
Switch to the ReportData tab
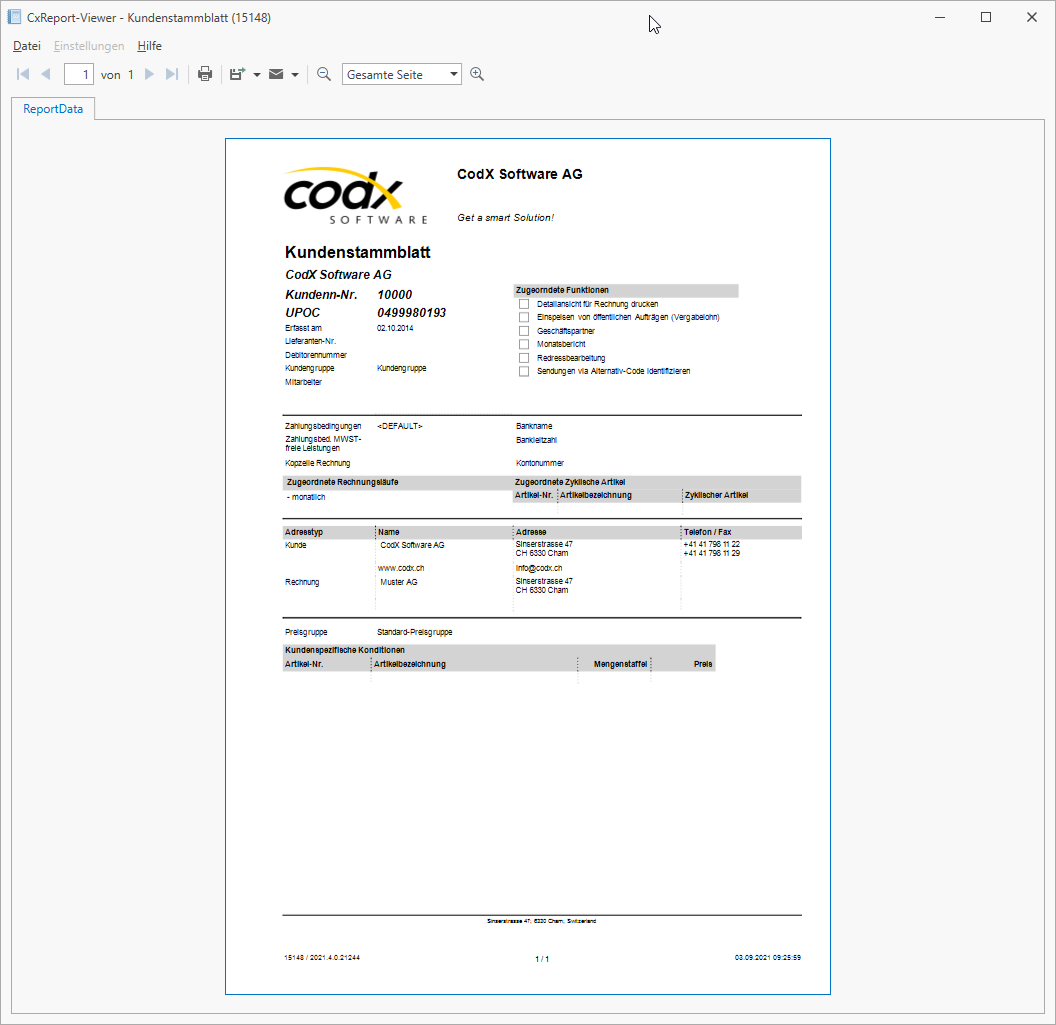(52, 108)
